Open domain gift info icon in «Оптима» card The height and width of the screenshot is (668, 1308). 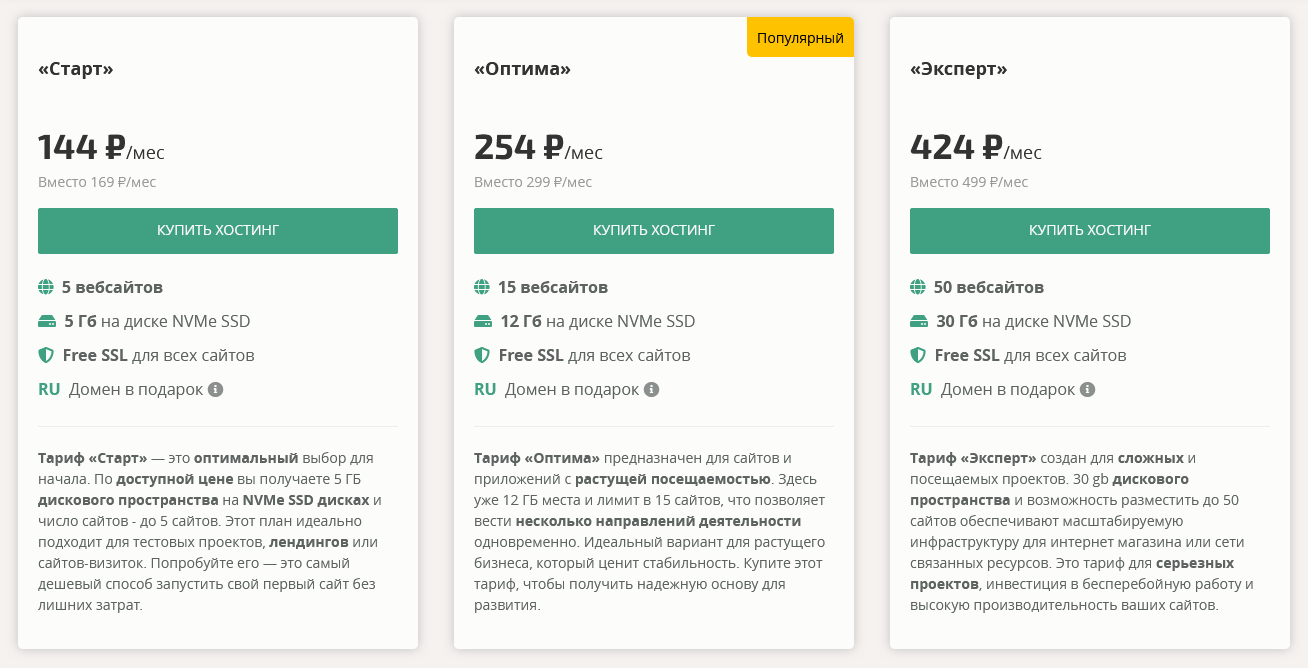pos(651,390)
